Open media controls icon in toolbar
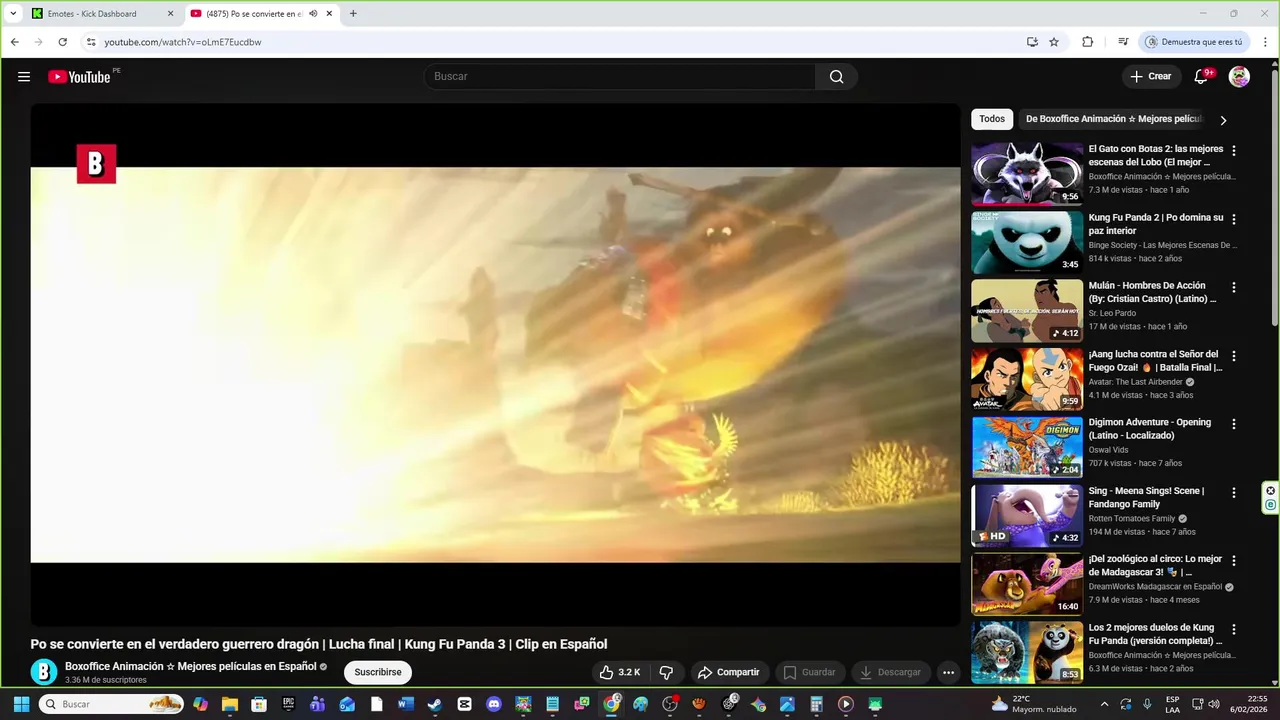The width and height of the screenshot is (1280, 720). coord(1123,42)
